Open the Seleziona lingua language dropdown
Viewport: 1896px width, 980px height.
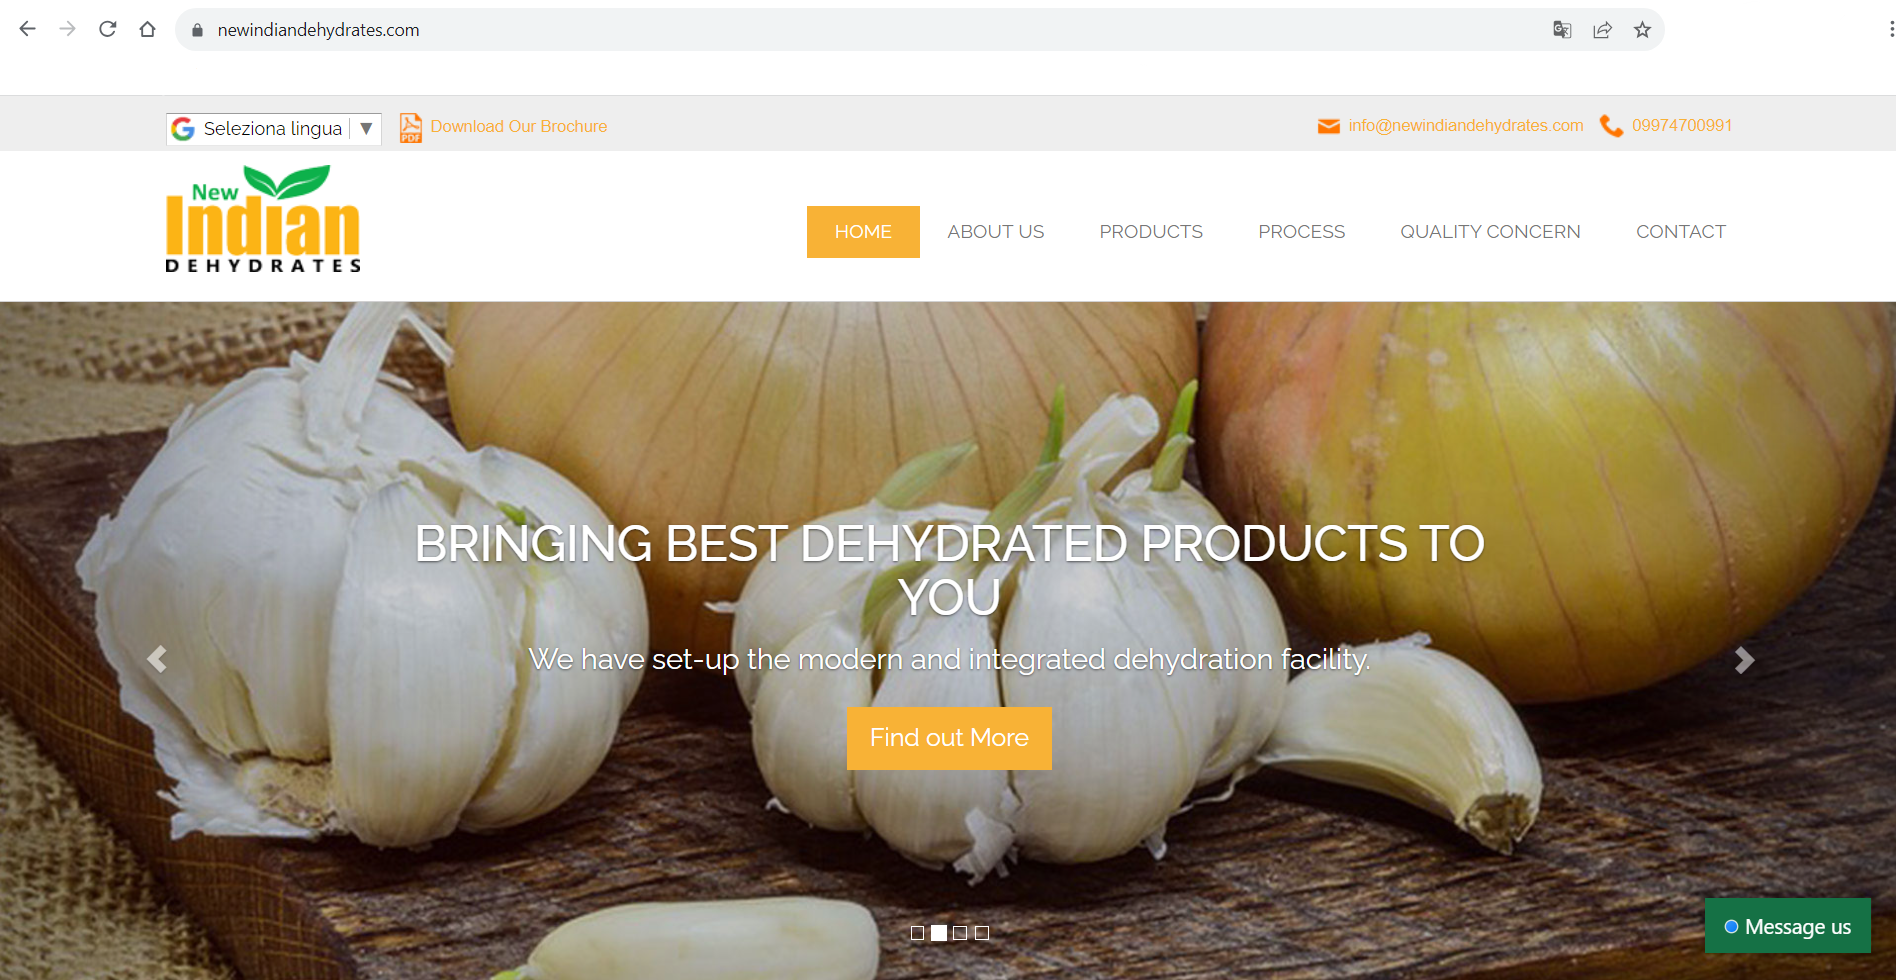pyautogui.click(x=273, y=128)
